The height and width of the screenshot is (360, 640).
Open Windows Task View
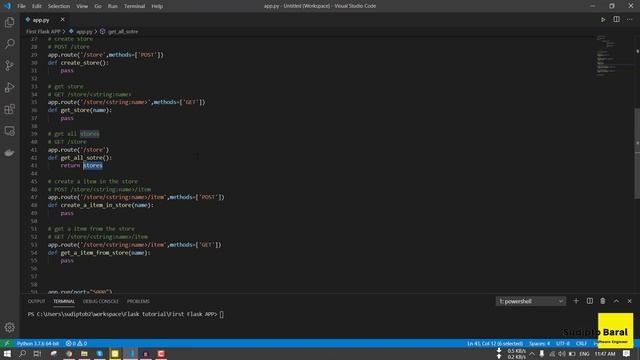[x=37, y=353]
